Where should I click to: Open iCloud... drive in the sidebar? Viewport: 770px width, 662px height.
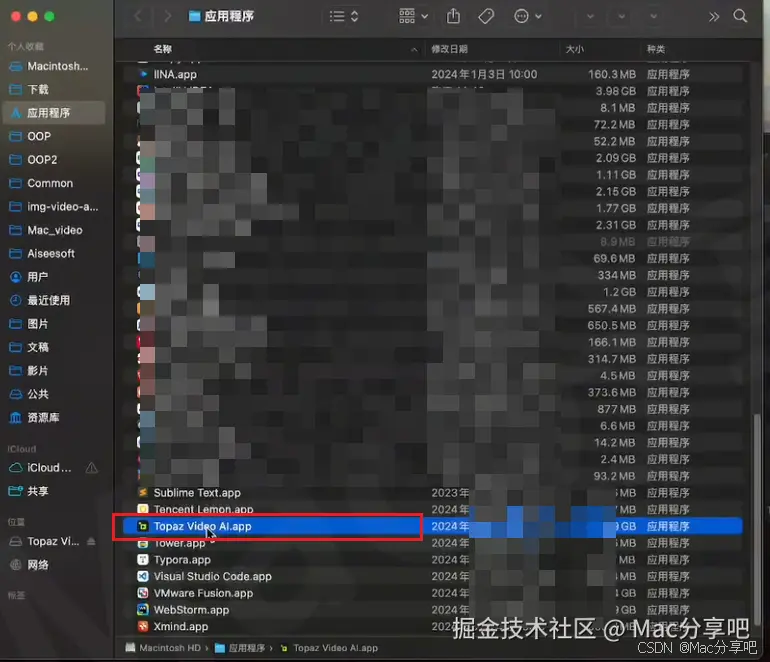[x=41, y=468]
